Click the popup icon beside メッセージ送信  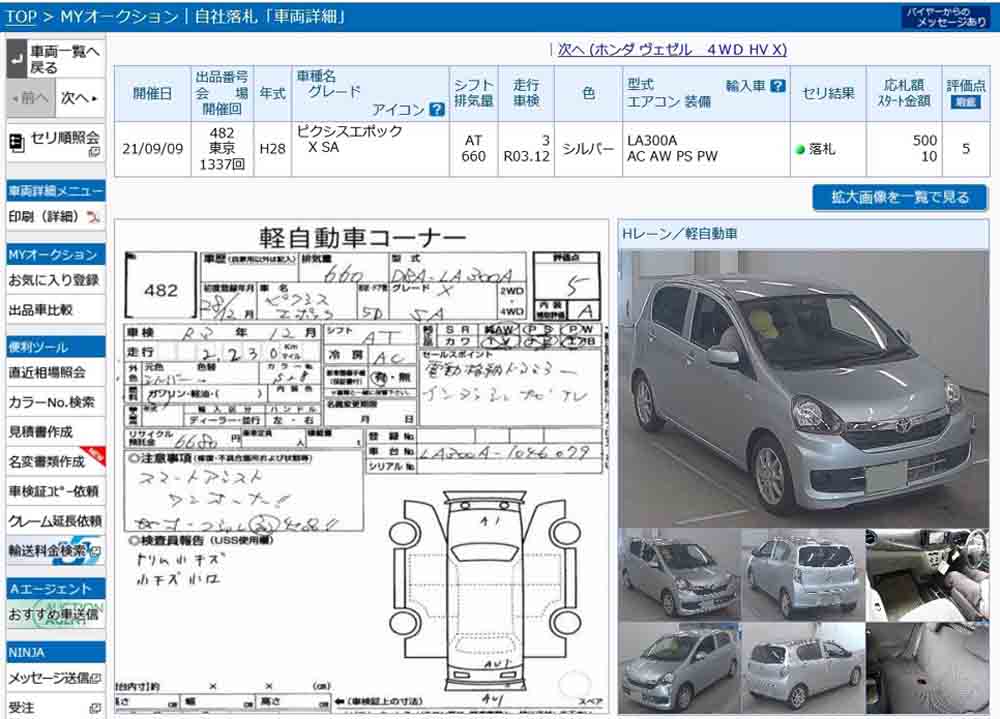[96, 678]
